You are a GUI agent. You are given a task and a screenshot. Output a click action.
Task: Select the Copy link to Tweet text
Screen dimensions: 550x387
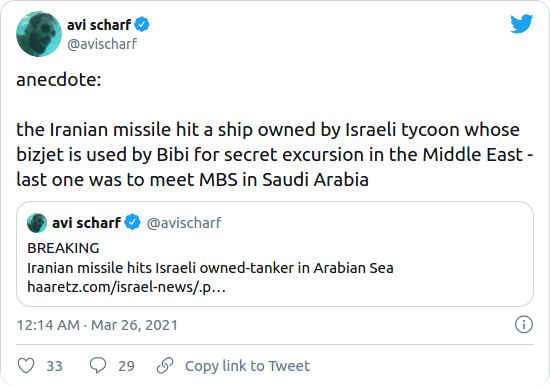(x=247, y=366)
